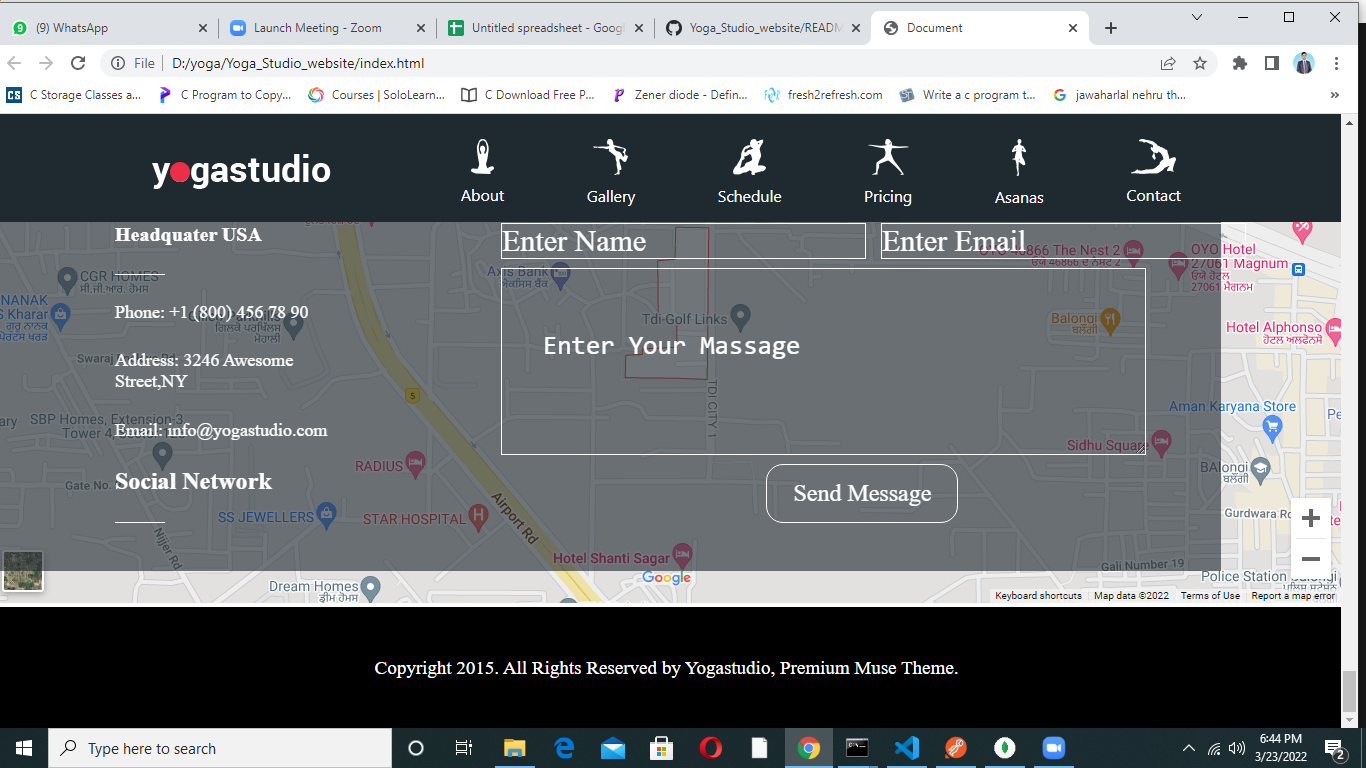The image size is (1366, 768).
Task: Zoom in on the map
Action: (1311, 518)
